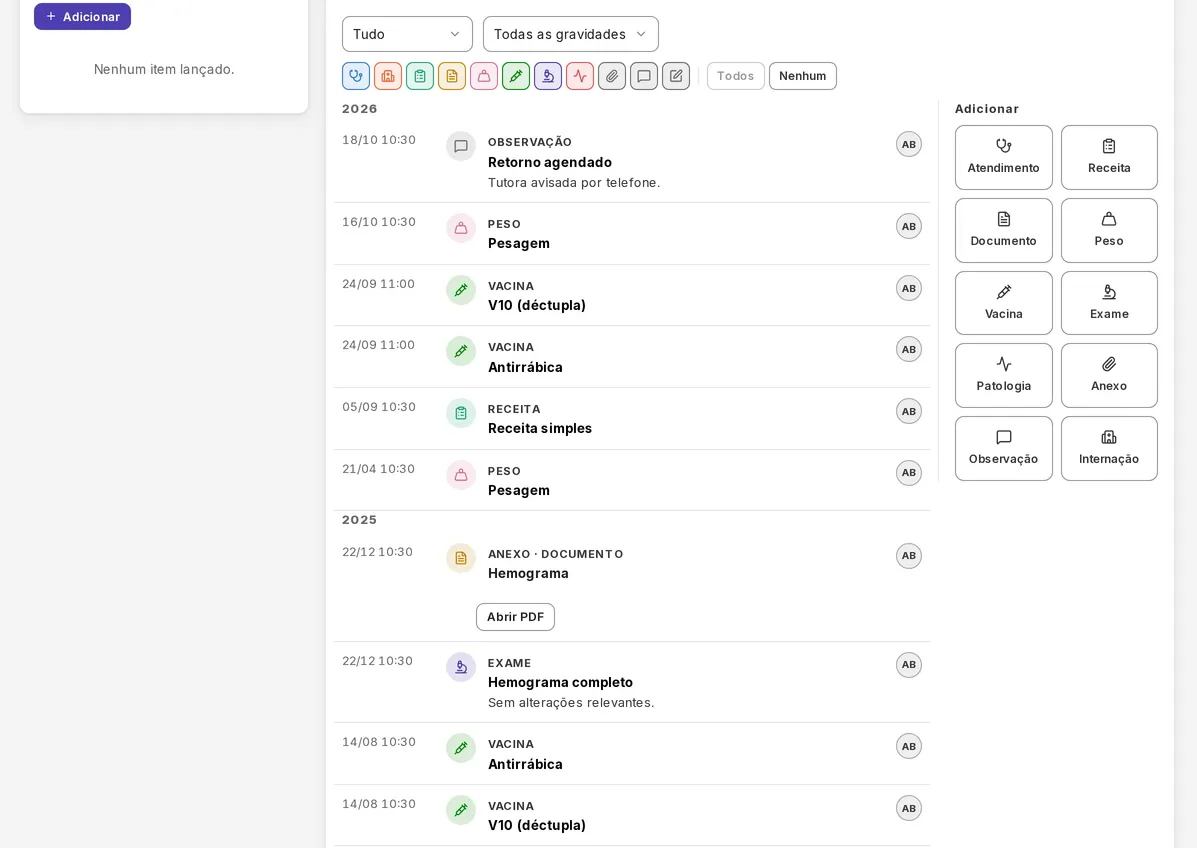Click the document icon beside Hemograma attachment
The height and width of the screenshot is (848, 1197).
(x=461, y=558)
